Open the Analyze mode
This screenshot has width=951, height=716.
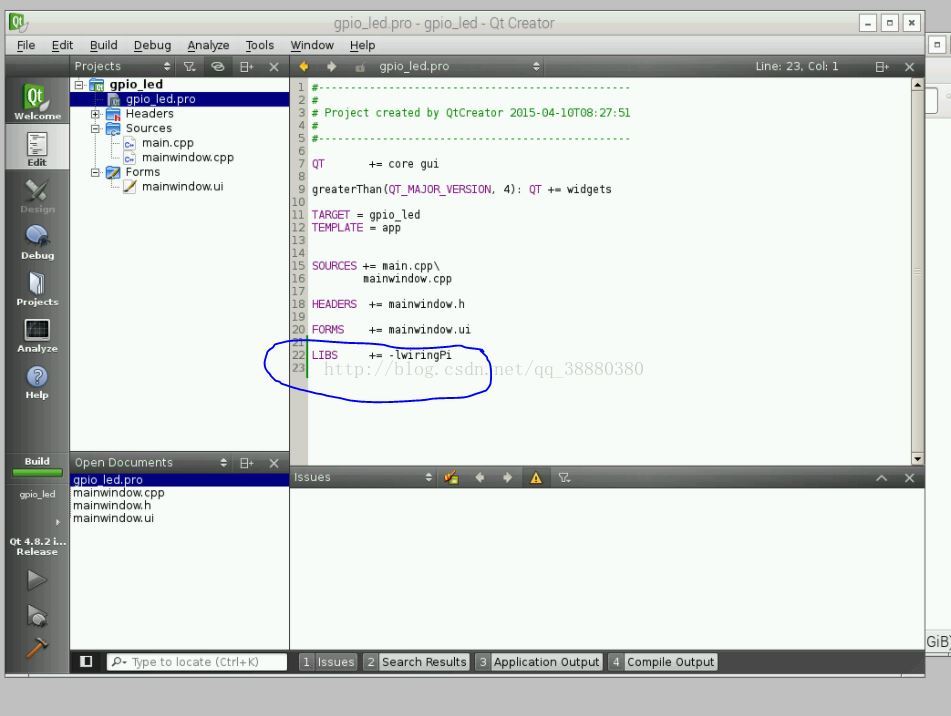click(x=37, y=335)
